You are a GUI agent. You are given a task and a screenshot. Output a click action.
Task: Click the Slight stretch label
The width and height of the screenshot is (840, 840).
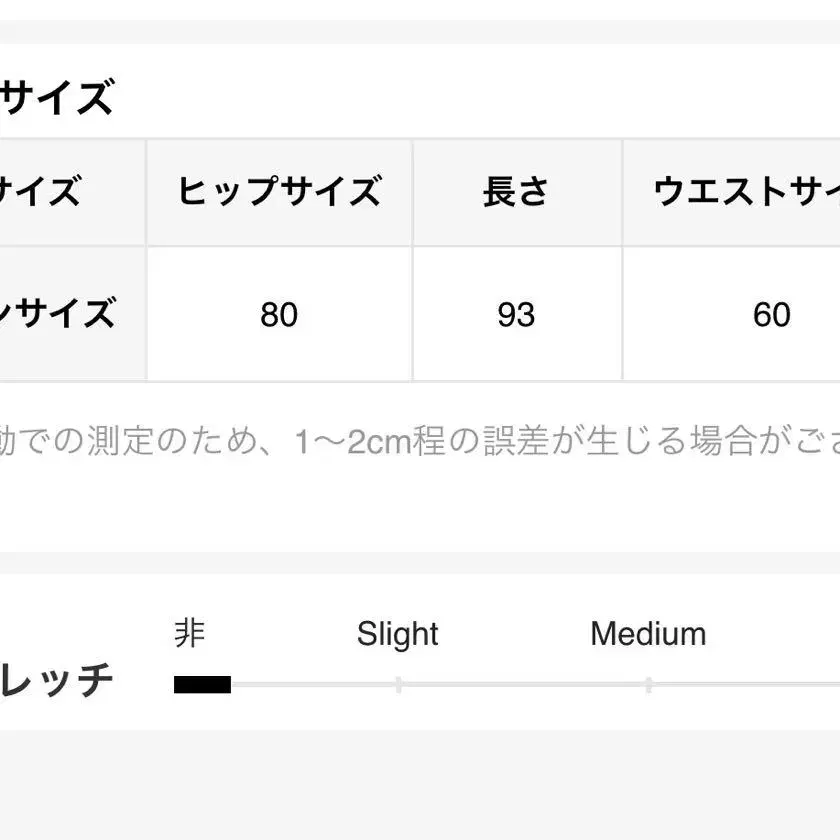(398, 634)
